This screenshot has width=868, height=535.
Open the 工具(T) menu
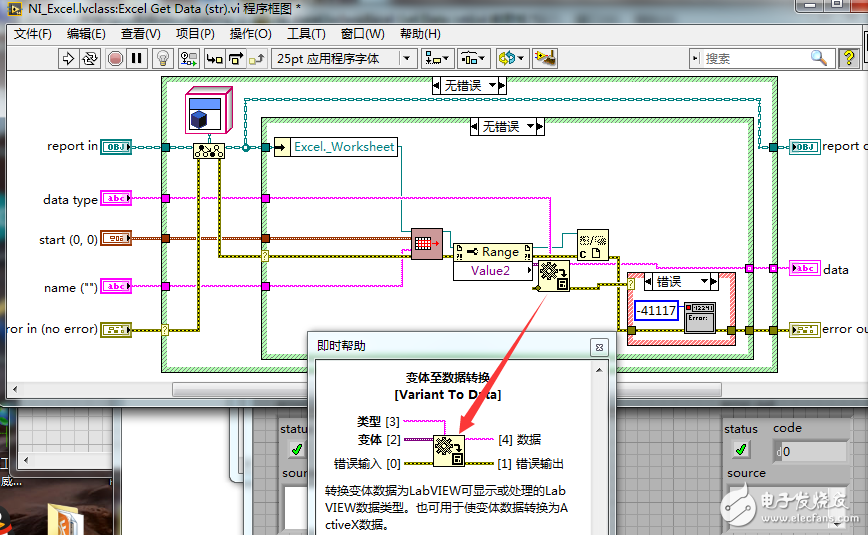306,34
